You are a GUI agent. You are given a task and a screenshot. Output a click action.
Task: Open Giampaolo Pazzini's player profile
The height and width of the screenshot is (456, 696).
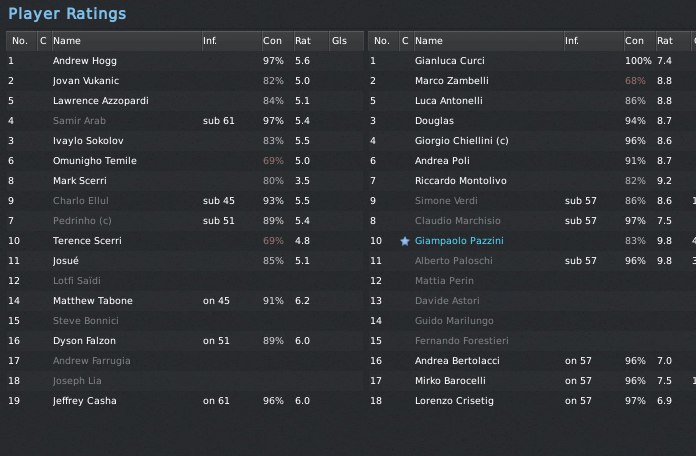tap(459, 241)
